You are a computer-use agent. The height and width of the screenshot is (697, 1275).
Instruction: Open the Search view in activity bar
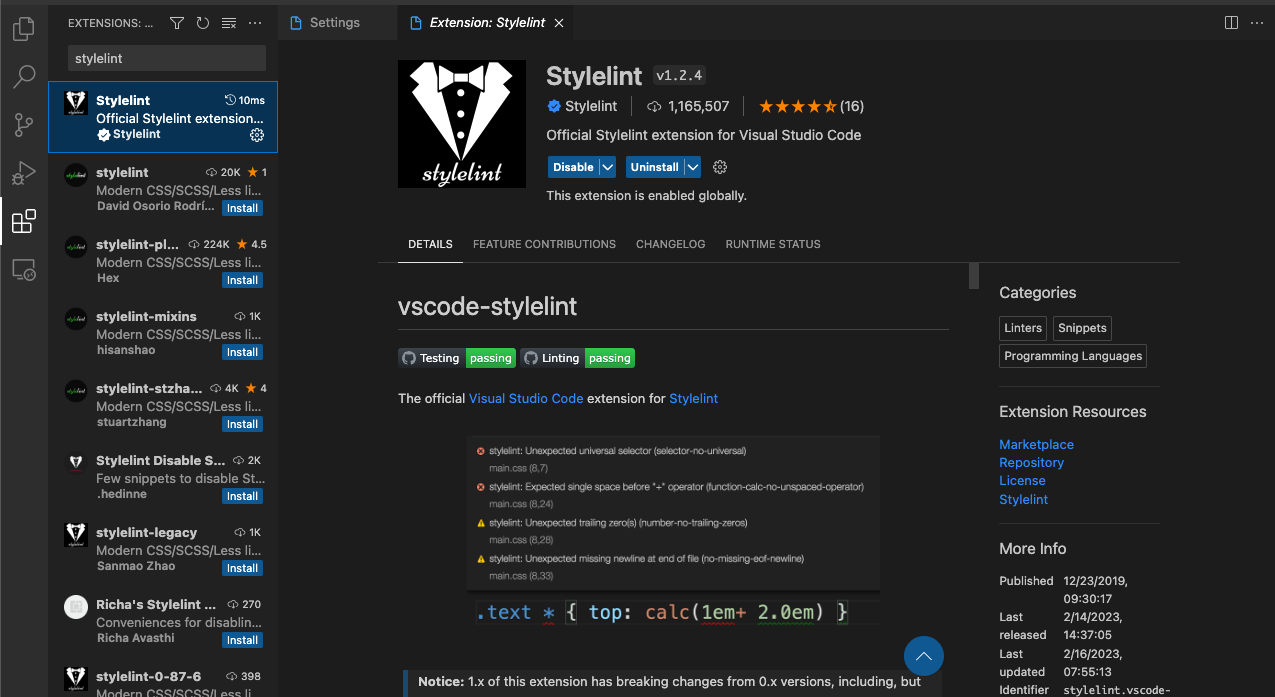coord(24,76)
